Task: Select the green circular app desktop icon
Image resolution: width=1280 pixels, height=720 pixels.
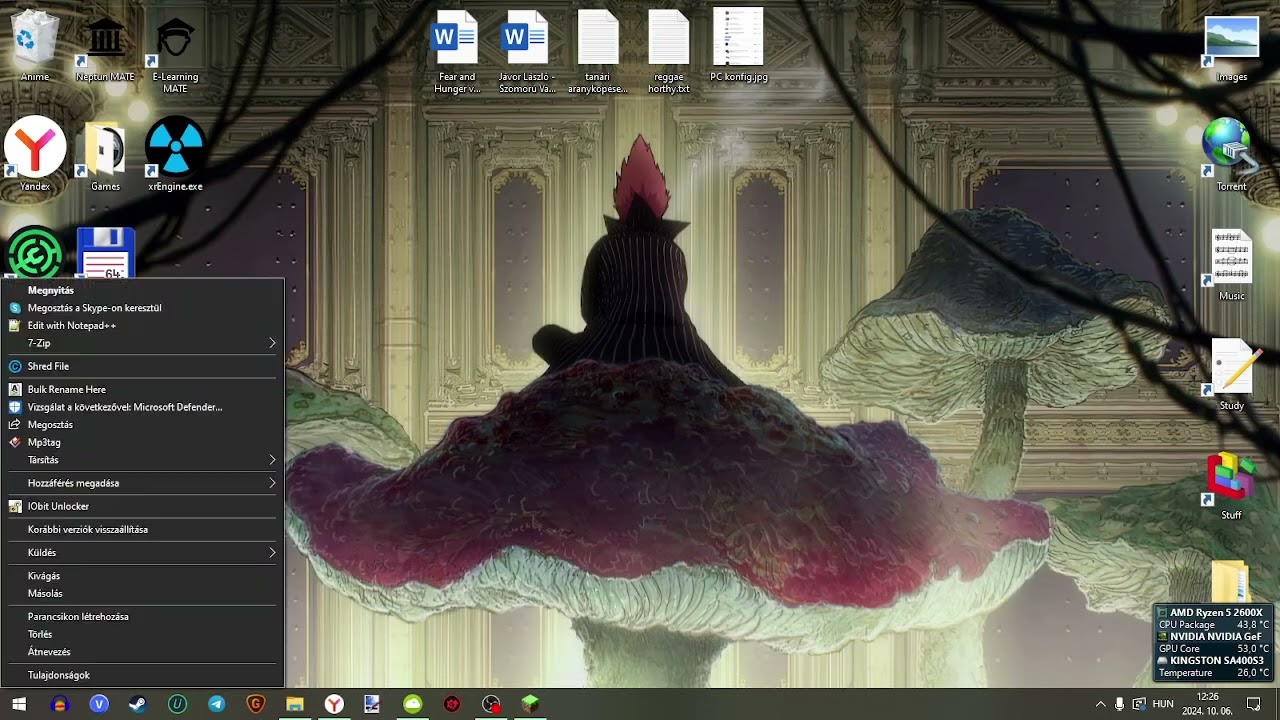Action: 35,253
